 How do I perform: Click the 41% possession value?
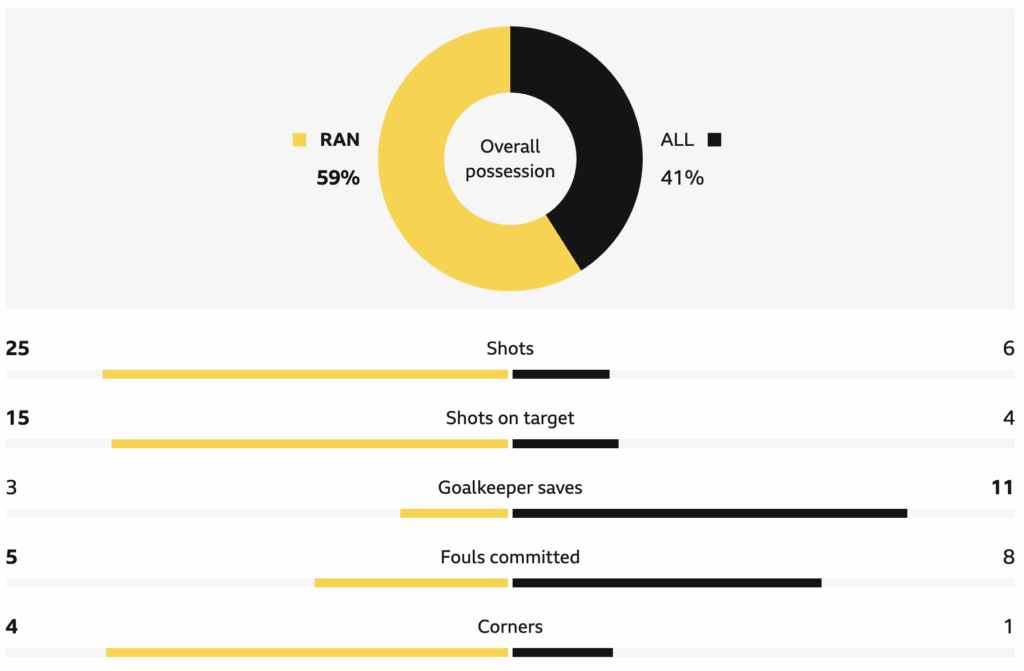682,178
